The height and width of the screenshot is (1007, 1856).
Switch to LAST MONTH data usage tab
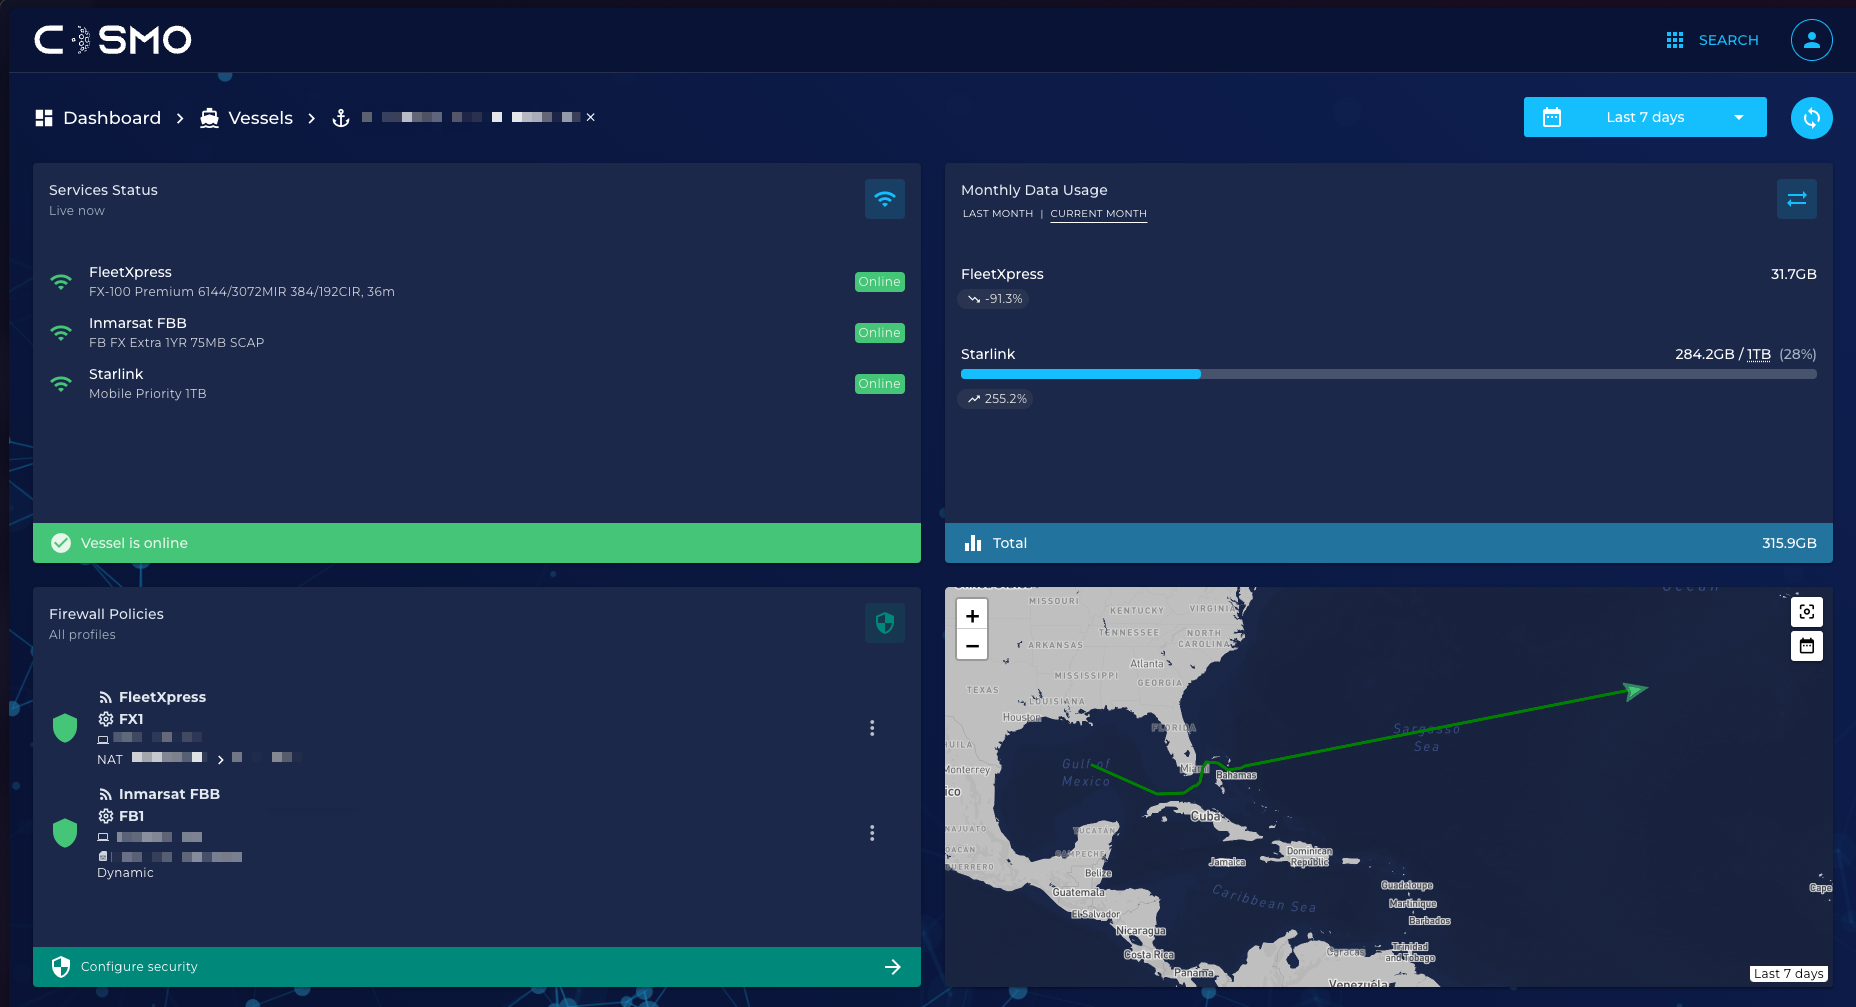[997, 214]
